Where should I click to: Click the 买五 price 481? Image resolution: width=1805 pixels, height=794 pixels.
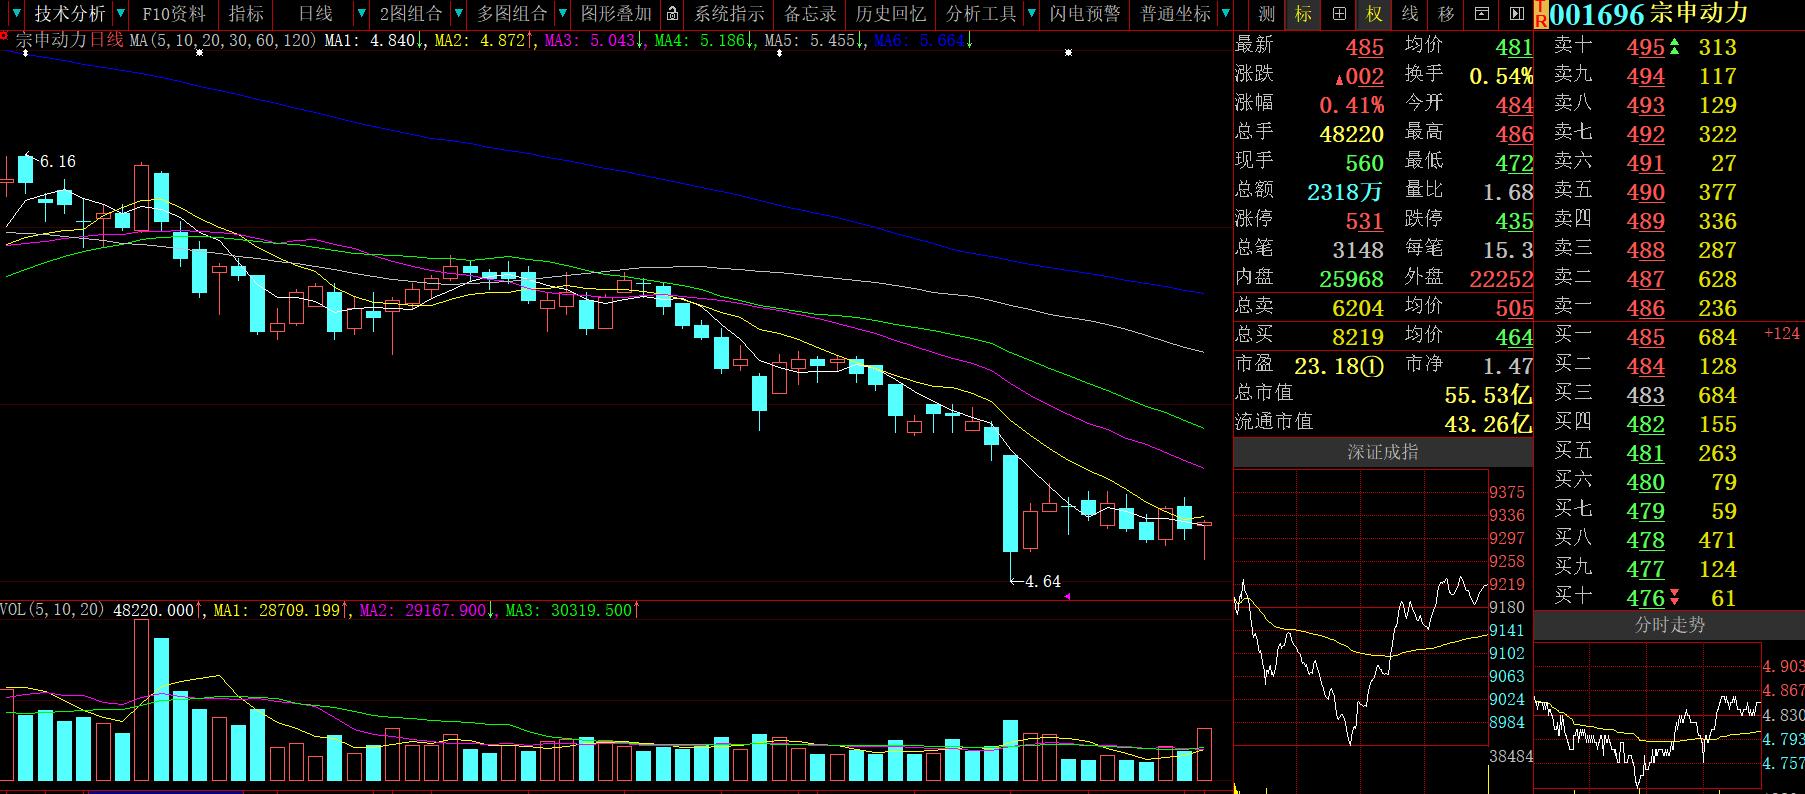click(1645, 453)
